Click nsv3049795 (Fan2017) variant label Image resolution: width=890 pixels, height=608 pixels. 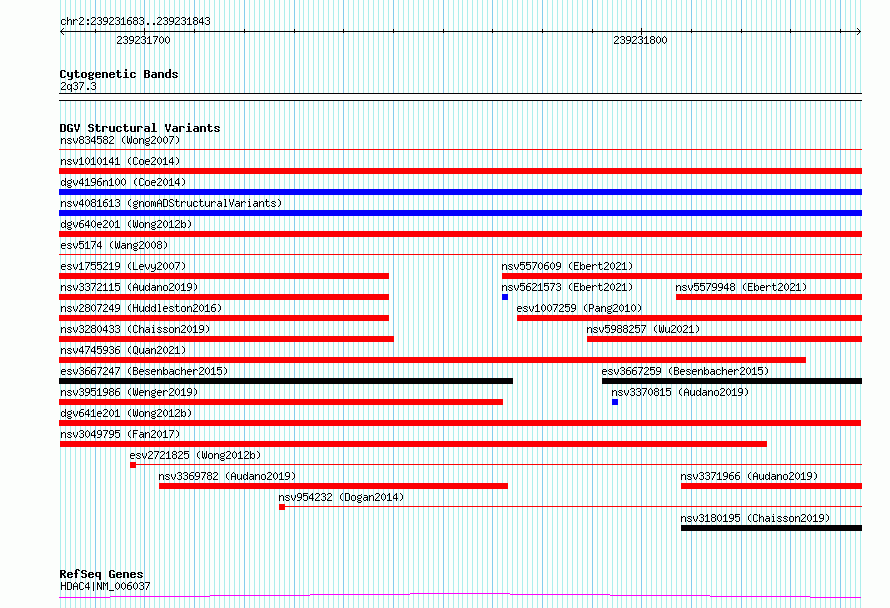pyautogui.click(x=120, y=434)
